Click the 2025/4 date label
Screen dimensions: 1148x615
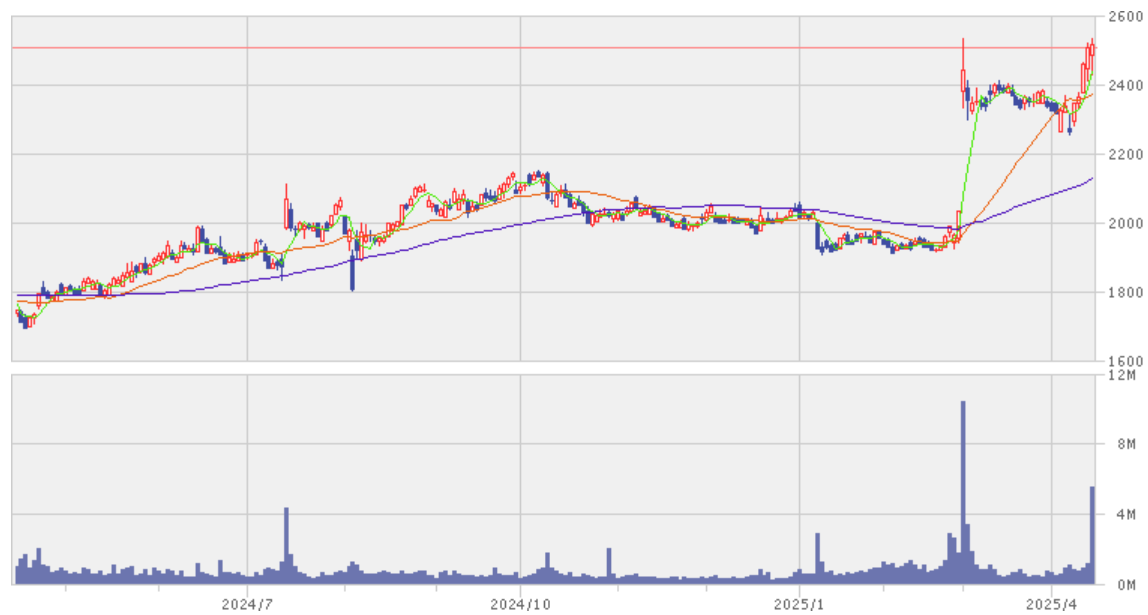coord(1051,605)
